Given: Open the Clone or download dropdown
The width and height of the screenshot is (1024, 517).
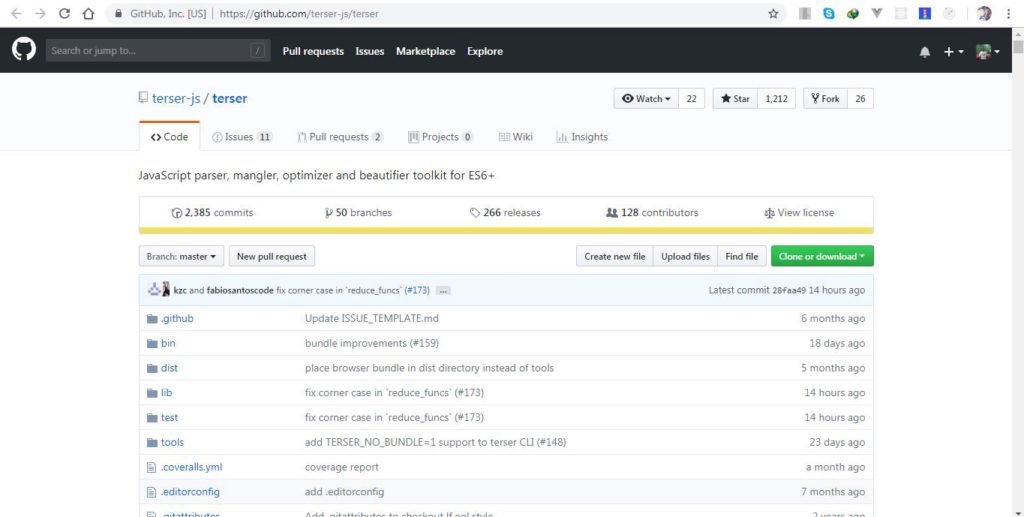Looking at the screenshot, I should [822, 257].
